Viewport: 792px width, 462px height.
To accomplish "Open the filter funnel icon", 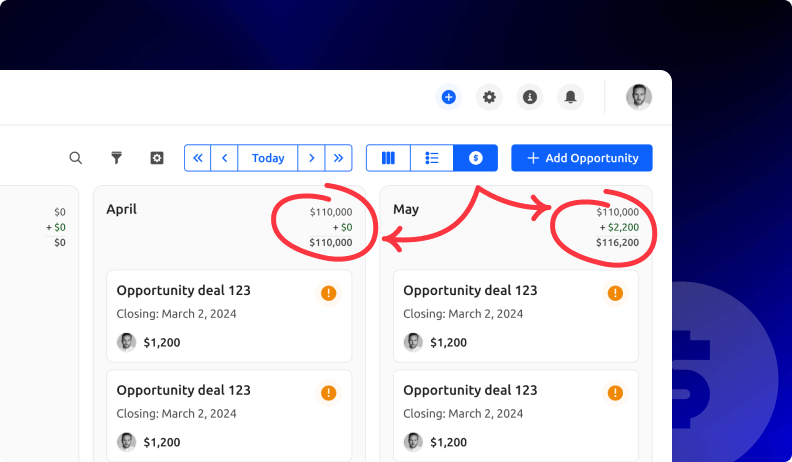I will (x=117, y=158).
